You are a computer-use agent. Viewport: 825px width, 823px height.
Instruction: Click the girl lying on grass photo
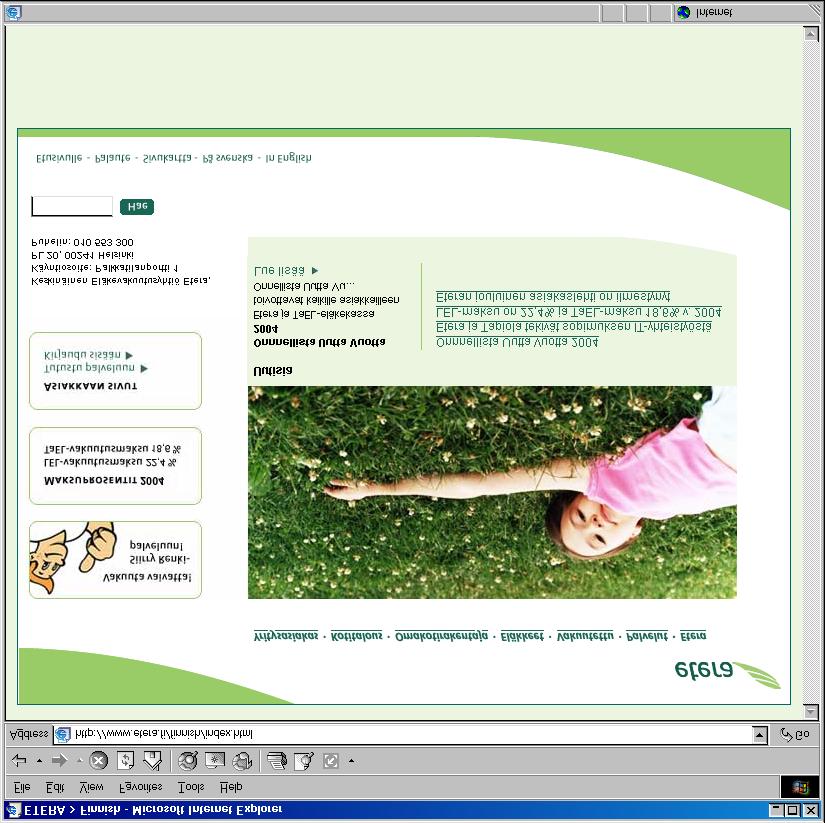pos(492,493)
